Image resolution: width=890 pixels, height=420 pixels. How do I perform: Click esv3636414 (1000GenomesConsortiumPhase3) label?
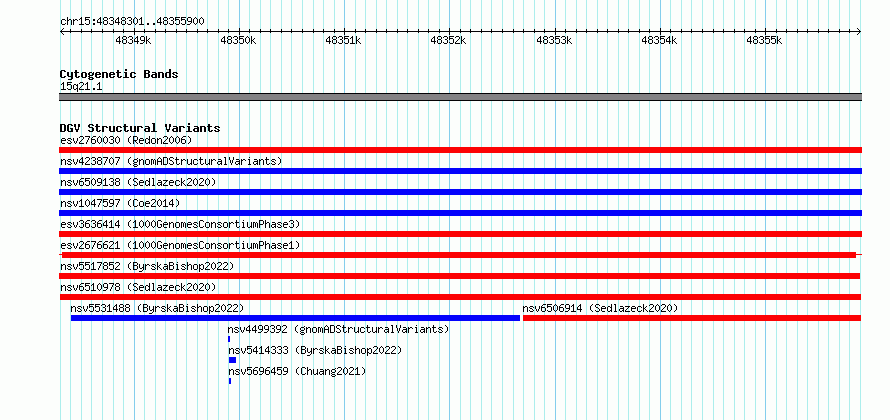click(x=180, y=224)
